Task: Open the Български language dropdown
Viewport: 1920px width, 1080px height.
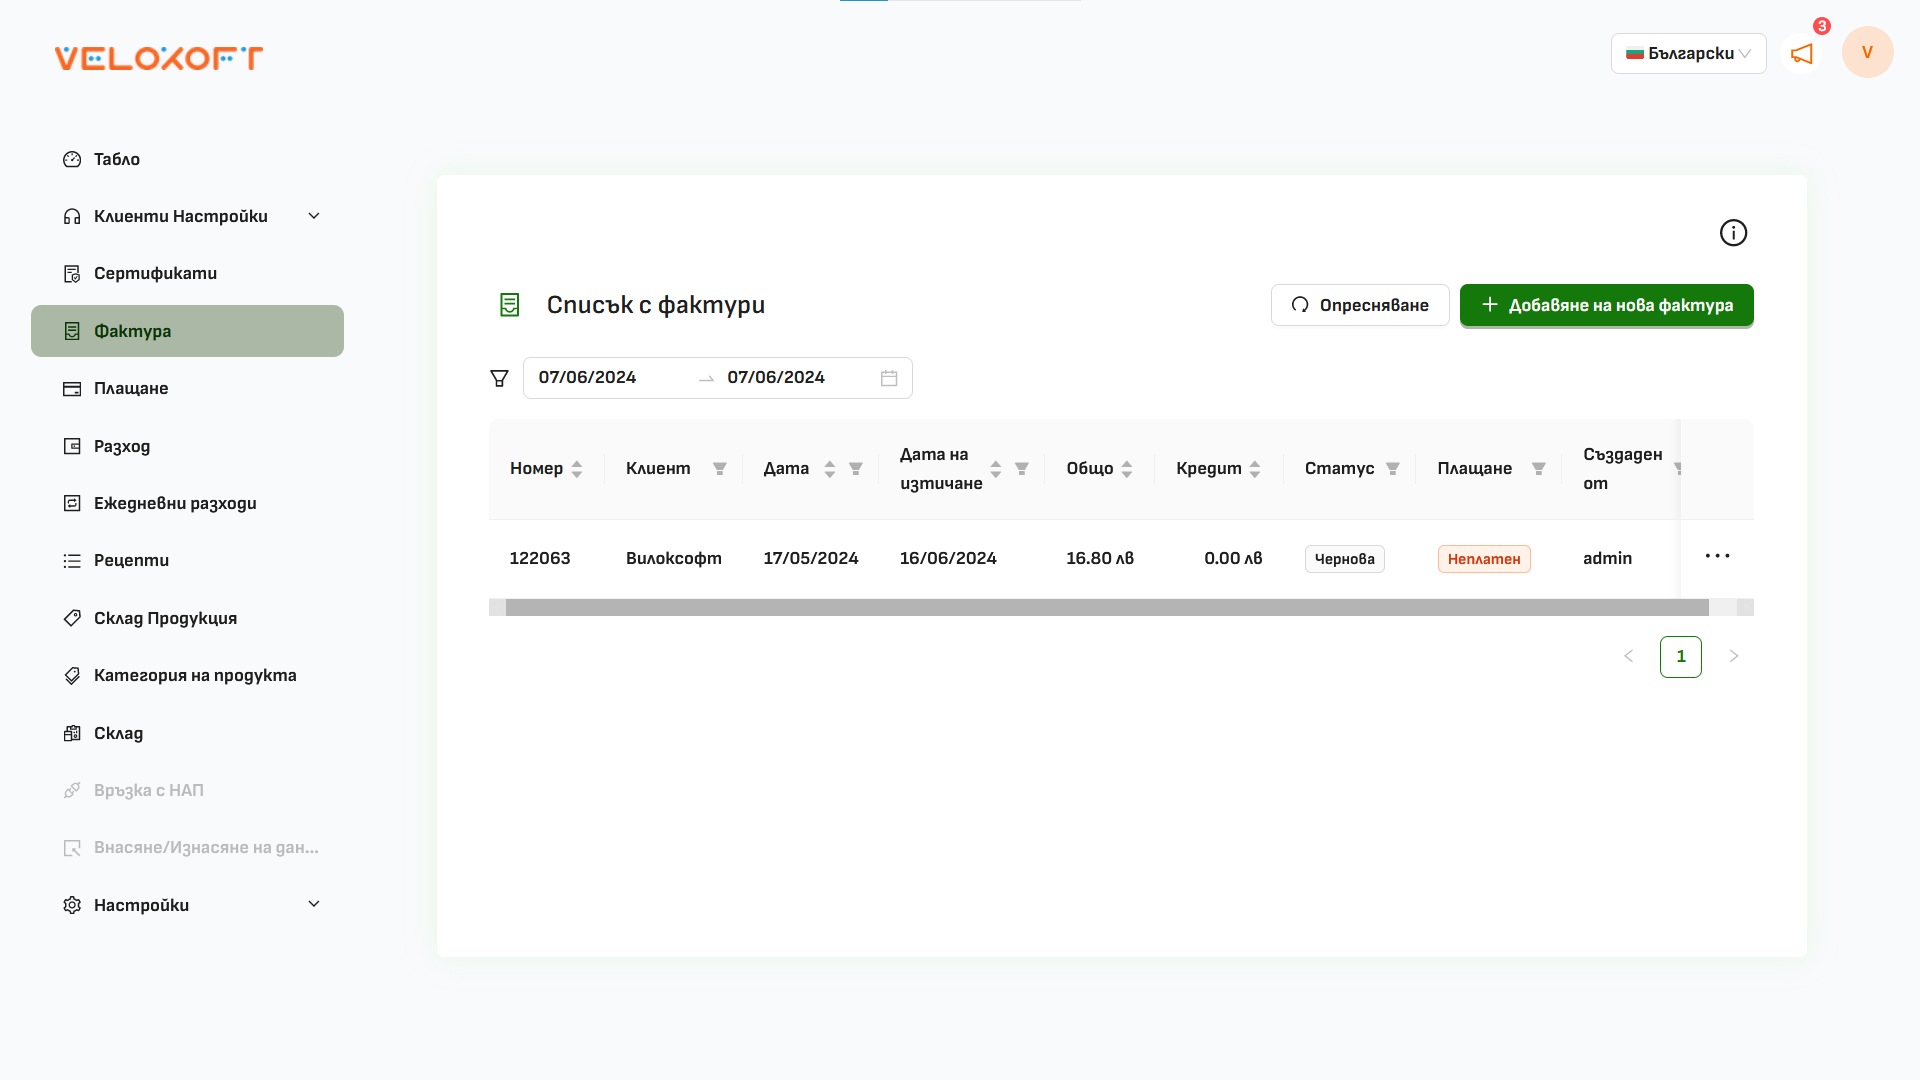Action: pos(1688,53)
